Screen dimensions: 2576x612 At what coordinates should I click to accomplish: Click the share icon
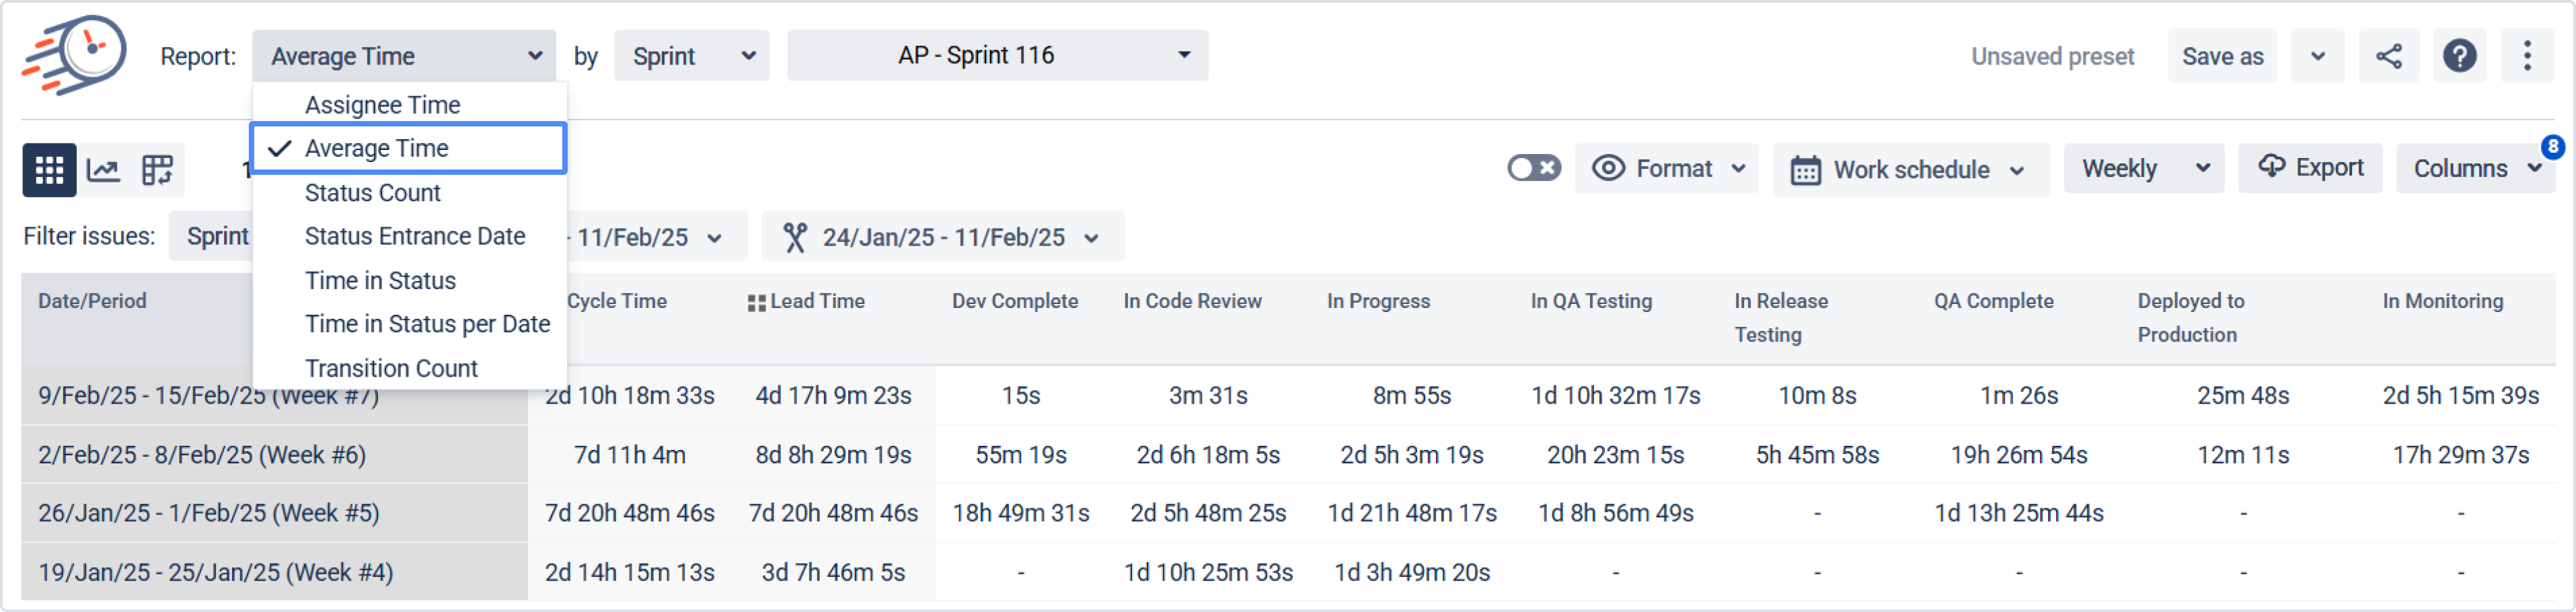(2388, 56)
